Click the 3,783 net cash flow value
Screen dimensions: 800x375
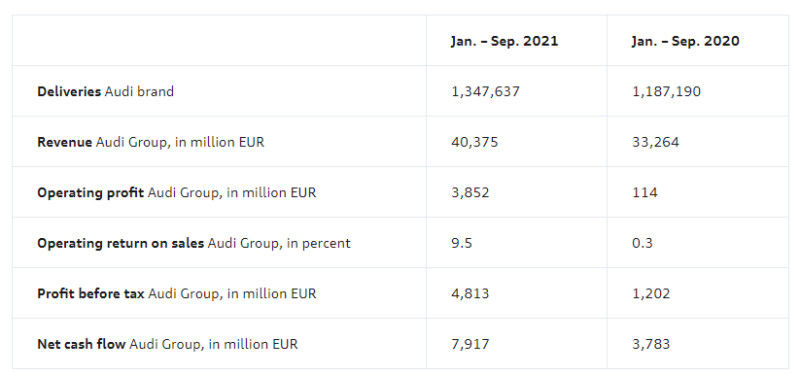[651, 344]
